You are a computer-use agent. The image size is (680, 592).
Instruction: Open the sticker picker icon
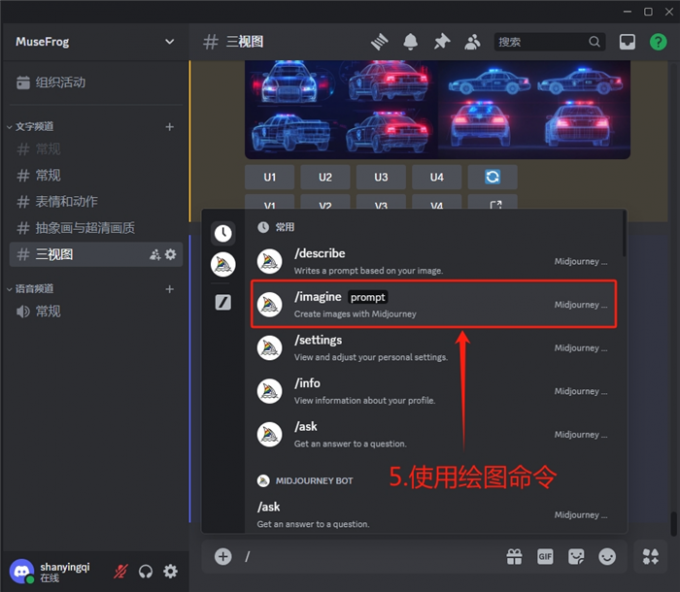click(576, 556)
